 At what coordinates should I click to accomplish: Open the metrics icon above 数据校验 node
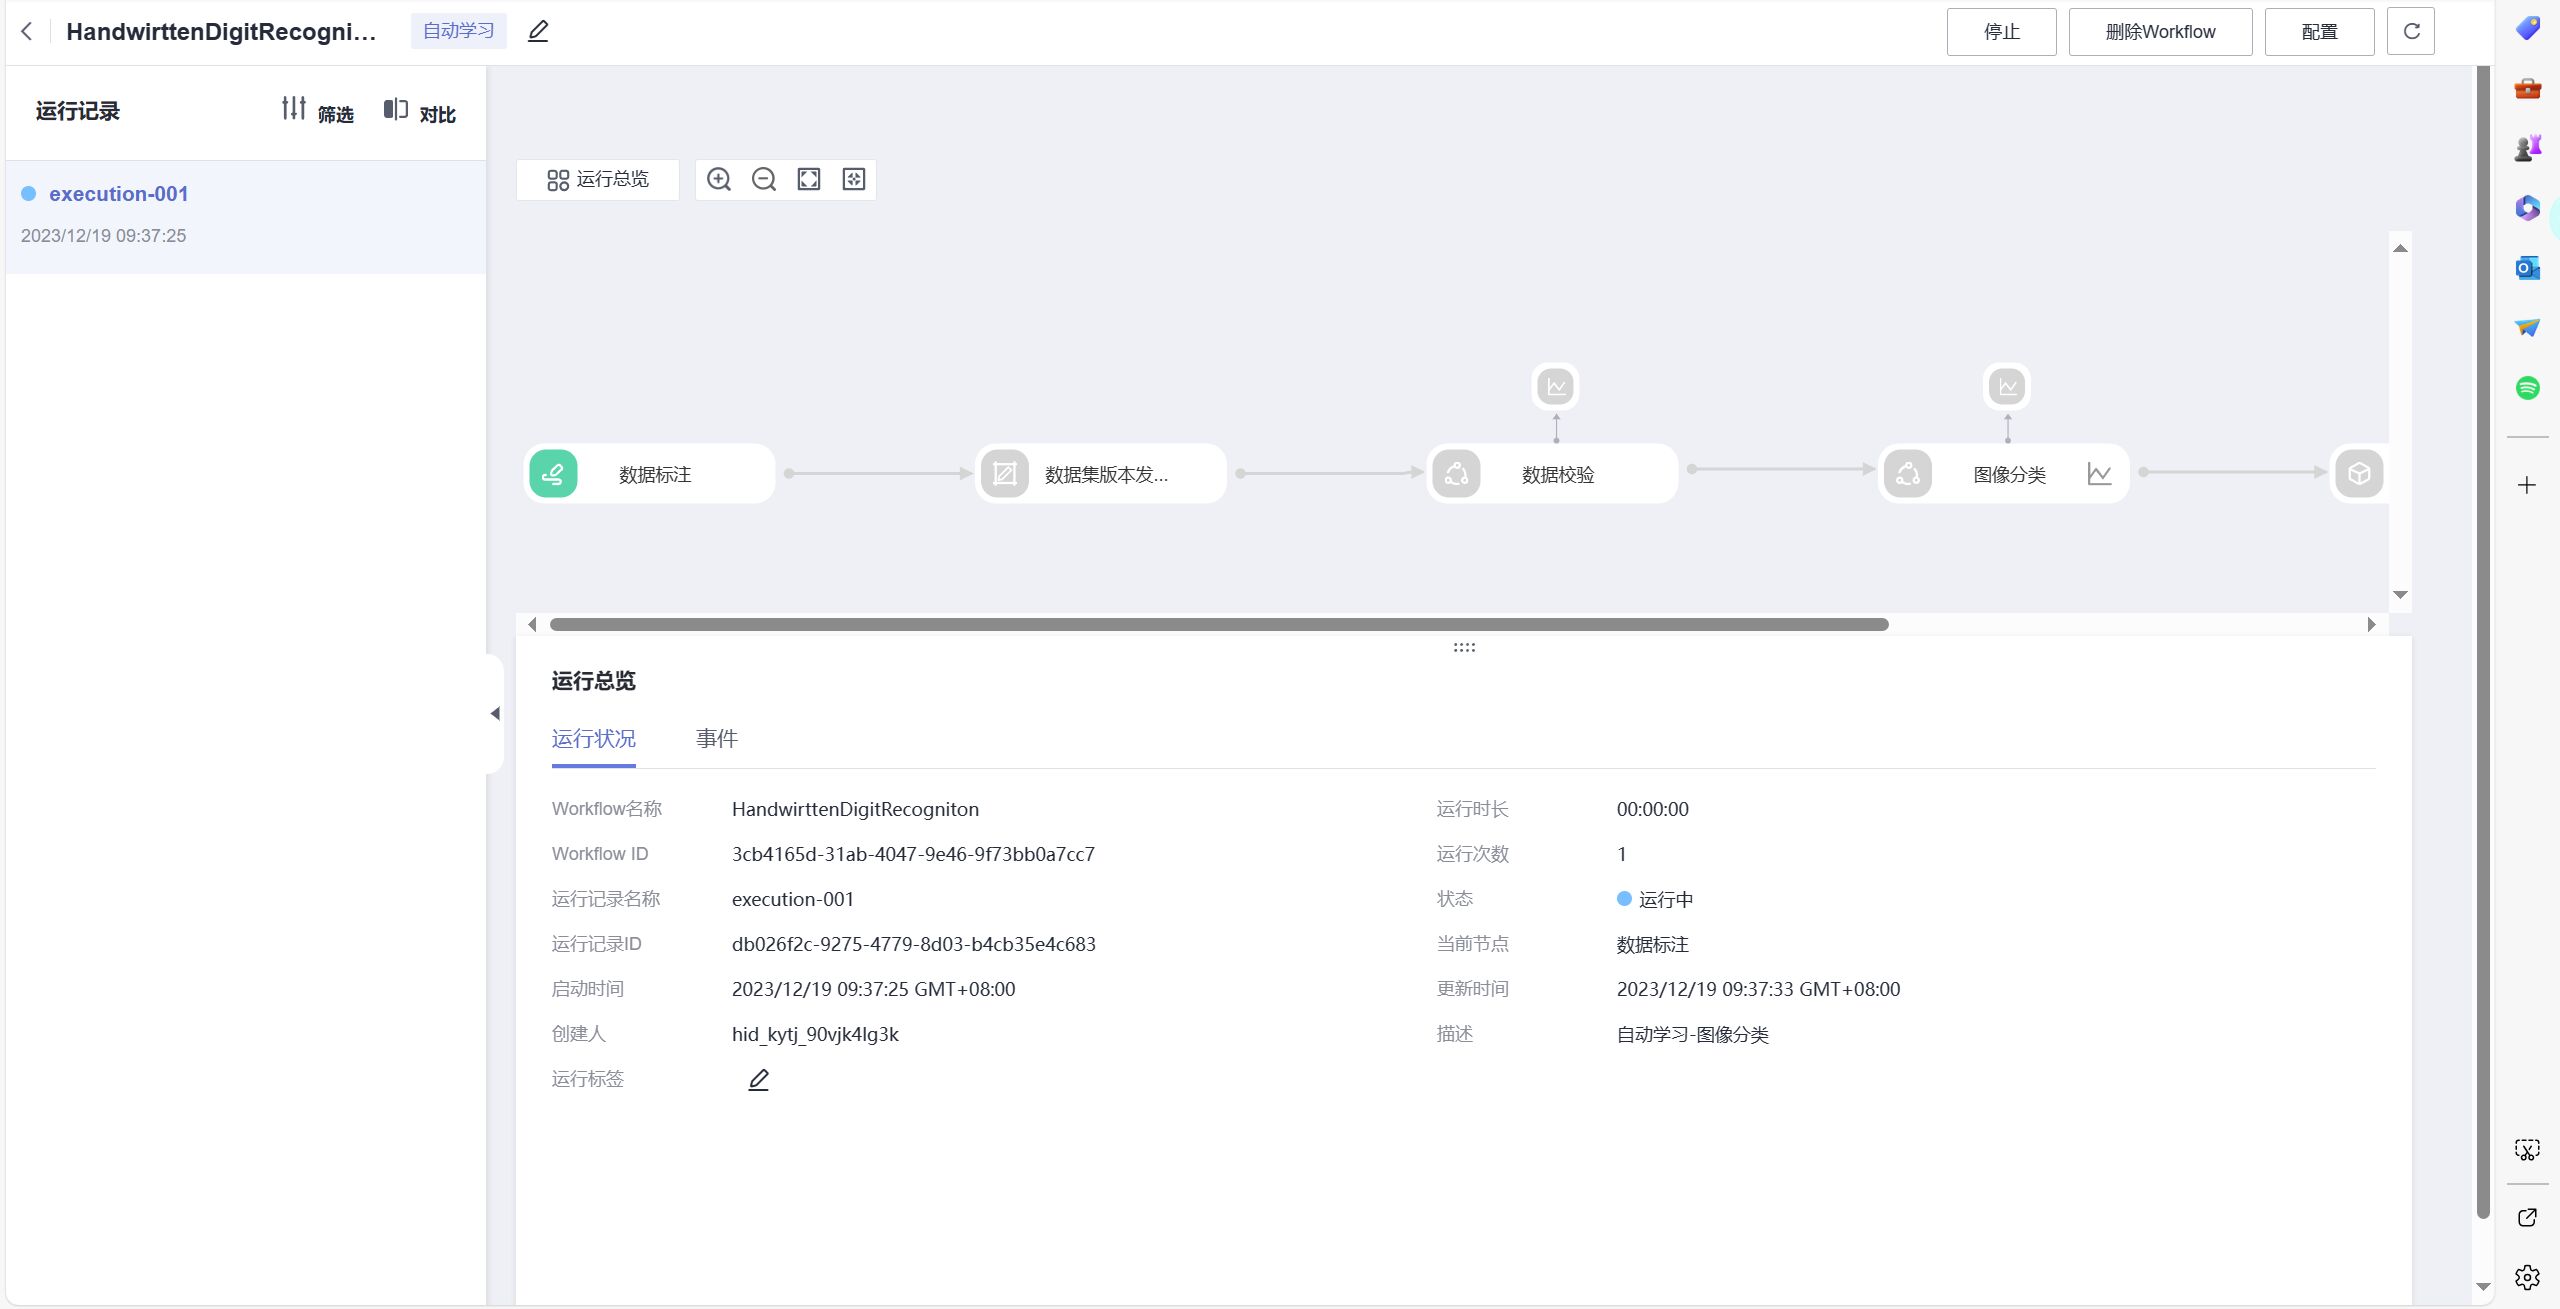click(x=1555, y=386)
